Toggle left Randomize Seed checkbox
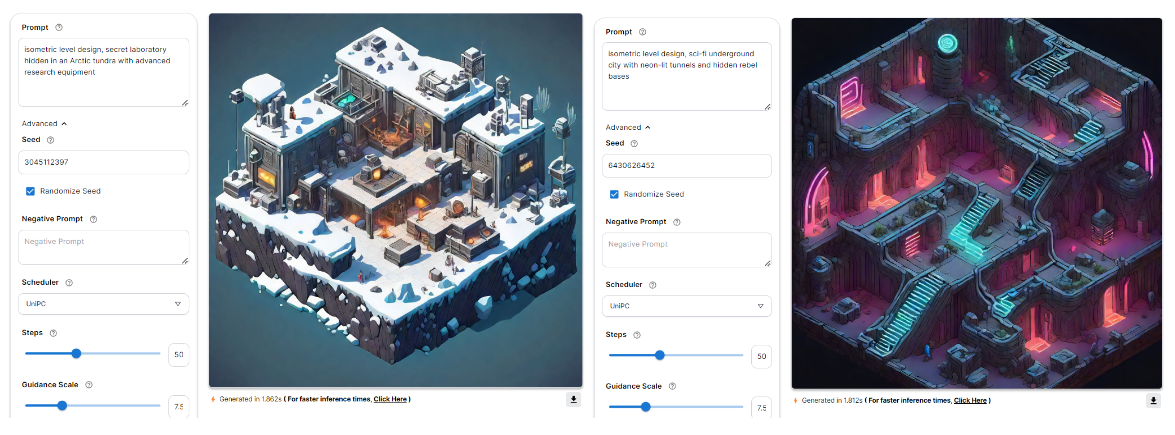This screenshot has height=435, width=1175. point(30,191)
